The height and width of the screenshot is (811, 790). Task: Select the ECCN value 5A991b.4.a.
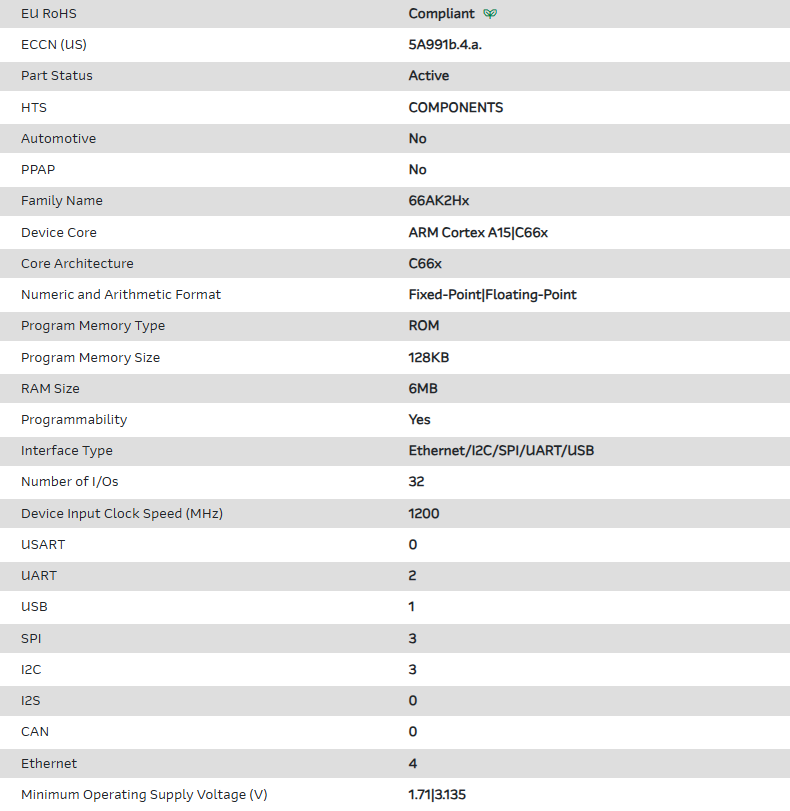pos(450,45)
